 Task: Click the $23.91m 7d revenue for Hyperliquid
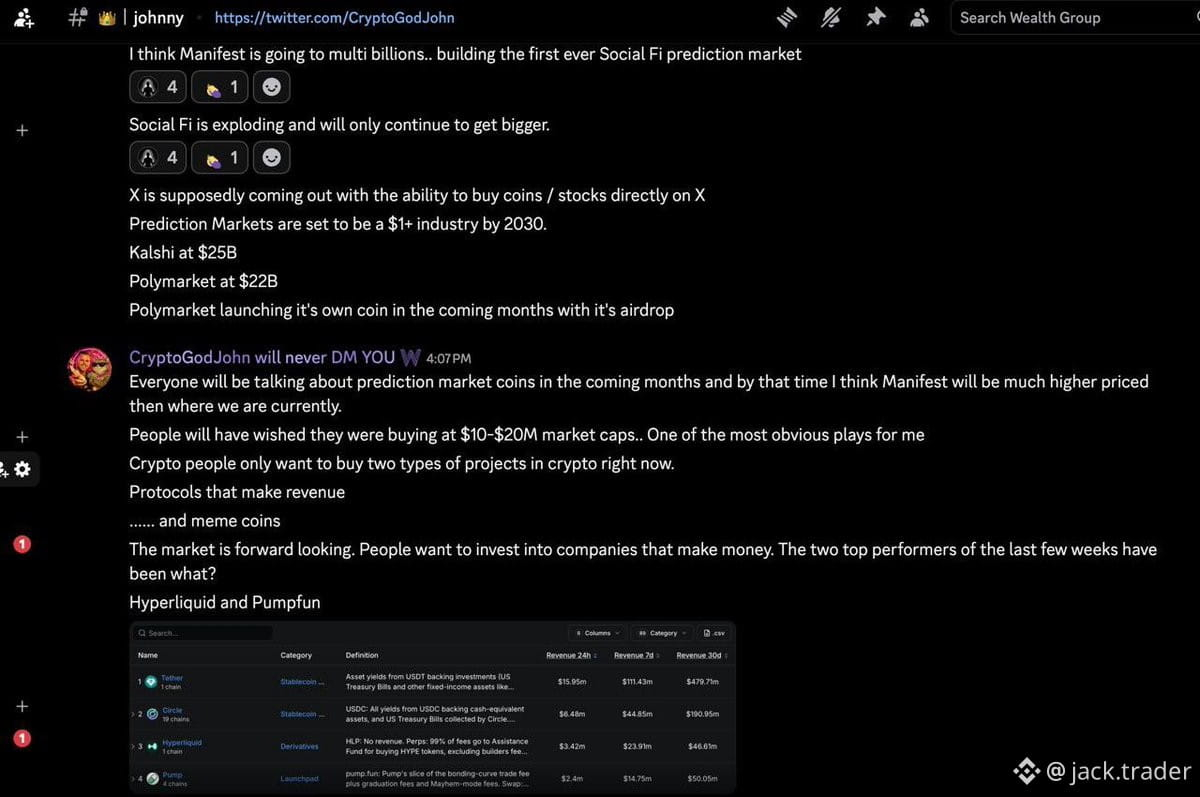(x=637, y=746)
